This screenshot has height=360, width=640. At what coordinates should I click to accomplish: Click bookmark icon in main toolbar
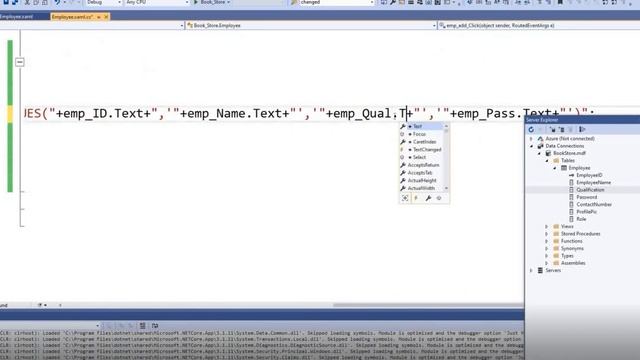pyautogui.click(x=560, y=2)
